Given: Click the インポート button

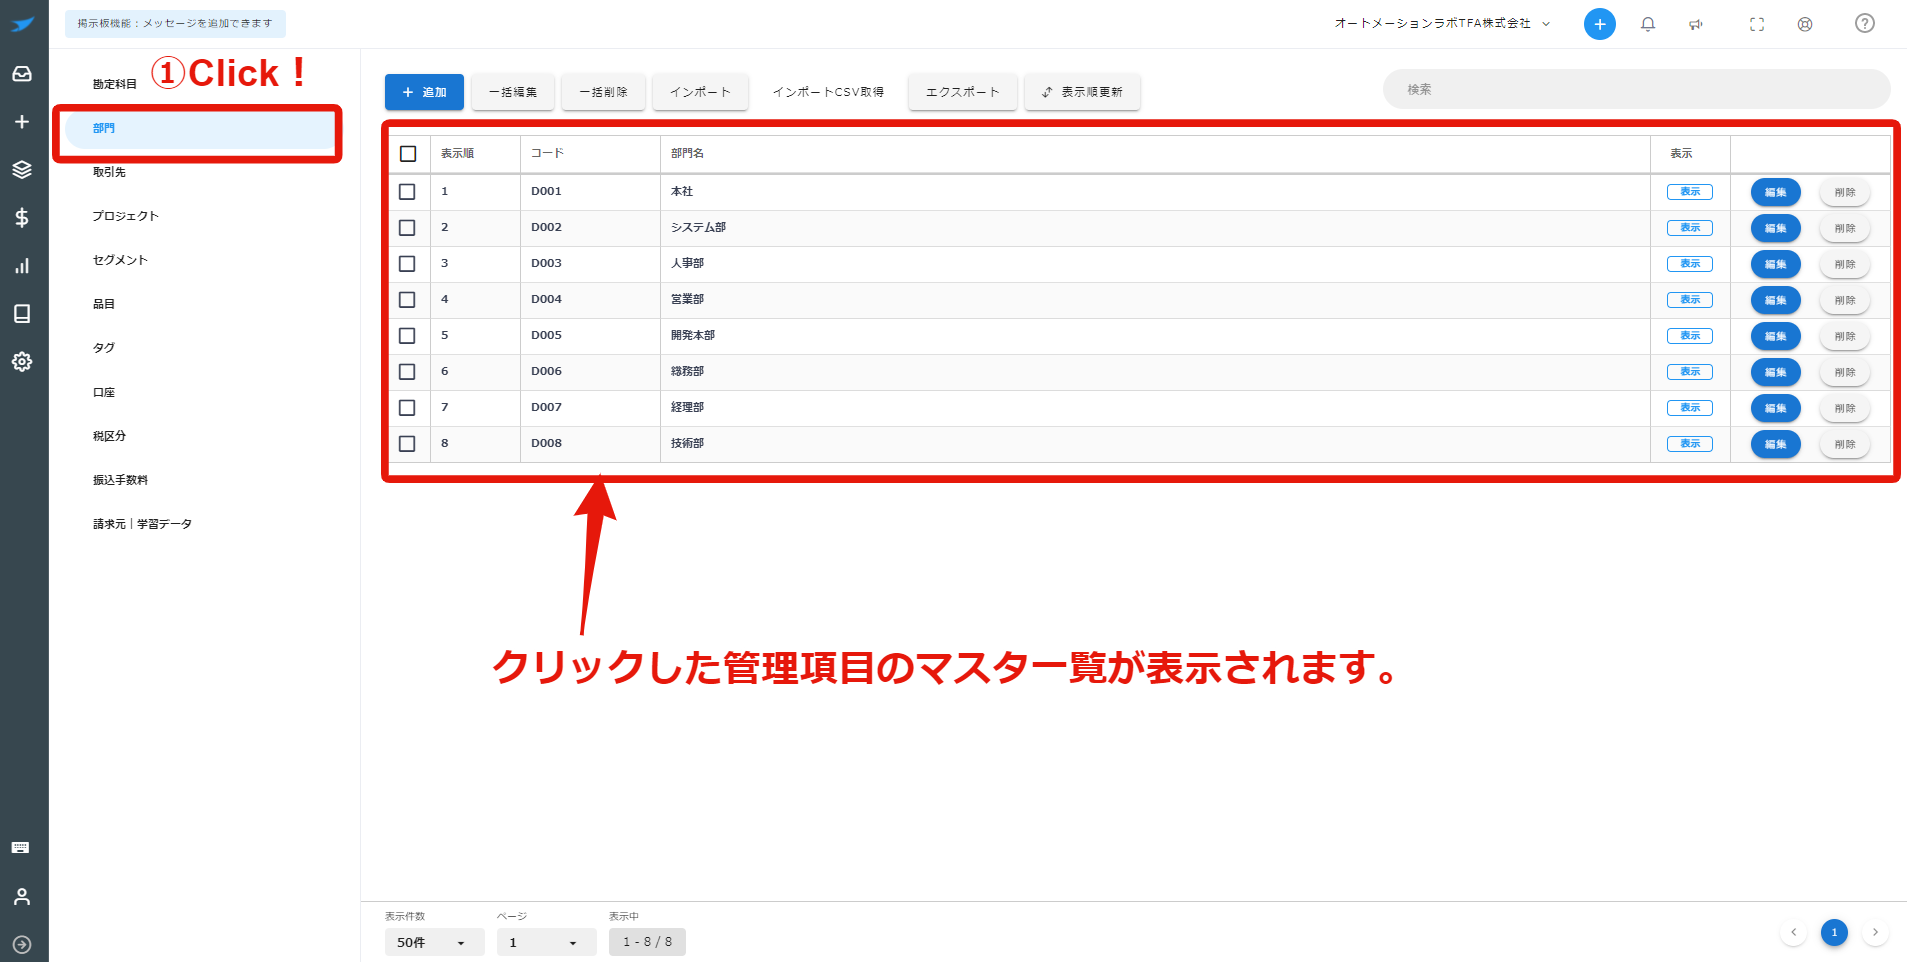Looking at the screenshot, I should click(x=700, y=92).
